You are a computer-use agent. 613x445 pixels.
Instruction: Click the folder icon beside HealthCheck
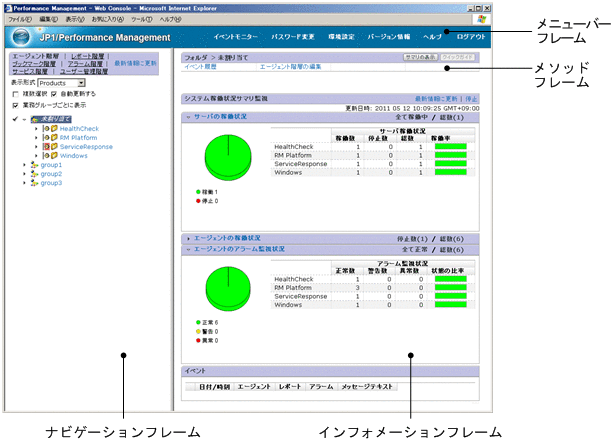point(54,128)
